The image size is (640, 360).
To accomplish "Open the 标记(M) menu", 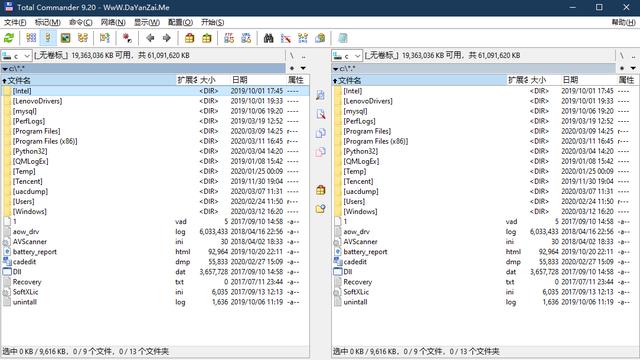I will 47,22.
